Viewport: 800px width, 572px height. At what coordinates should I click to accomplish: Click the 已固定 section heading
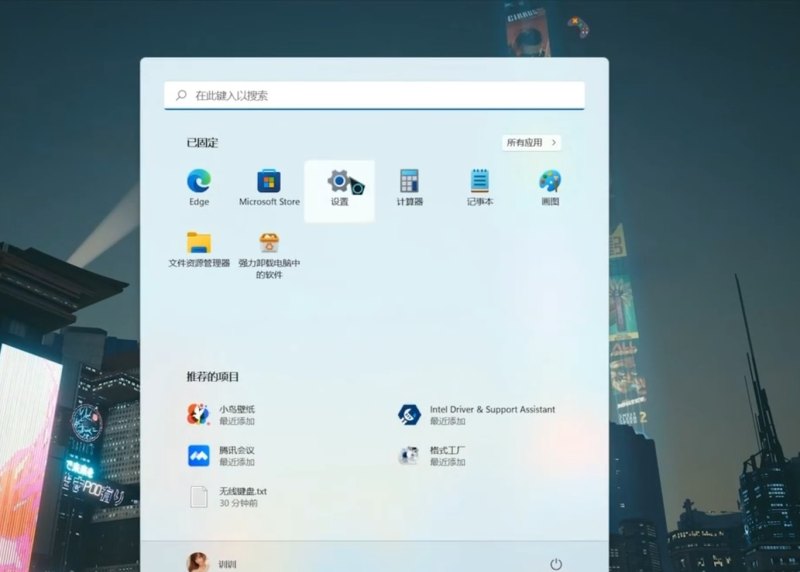[x=202, y=143]
